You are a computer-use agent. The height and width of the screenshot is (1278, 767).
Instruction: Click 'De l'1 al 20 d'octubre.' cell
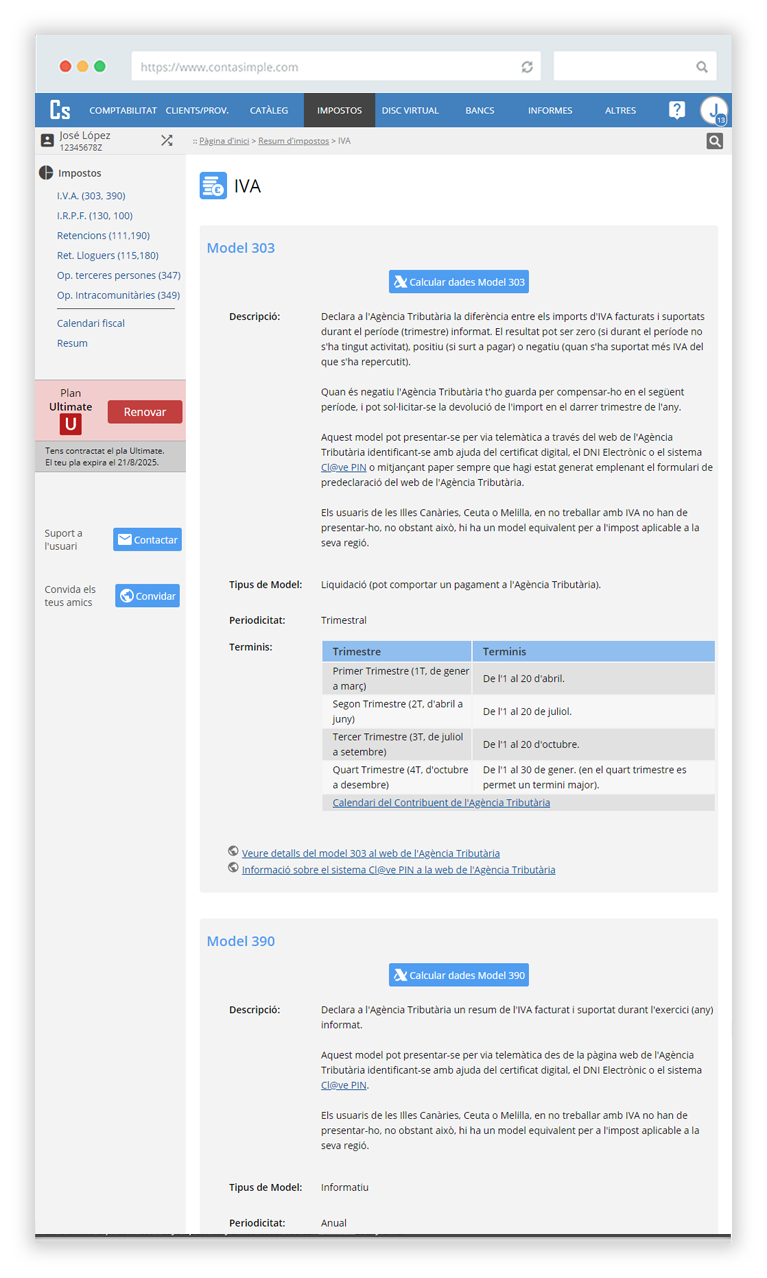594,744
